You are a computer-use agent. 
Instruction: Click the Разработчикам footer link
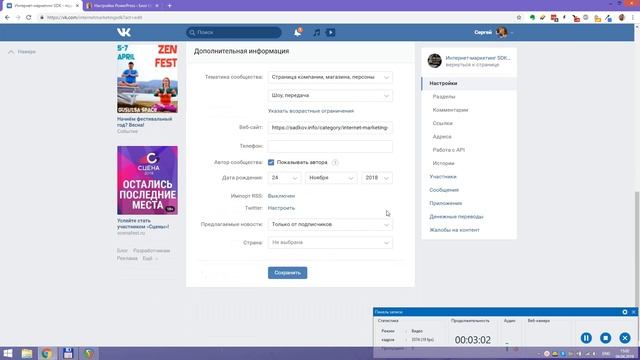[x=151, y=251]
